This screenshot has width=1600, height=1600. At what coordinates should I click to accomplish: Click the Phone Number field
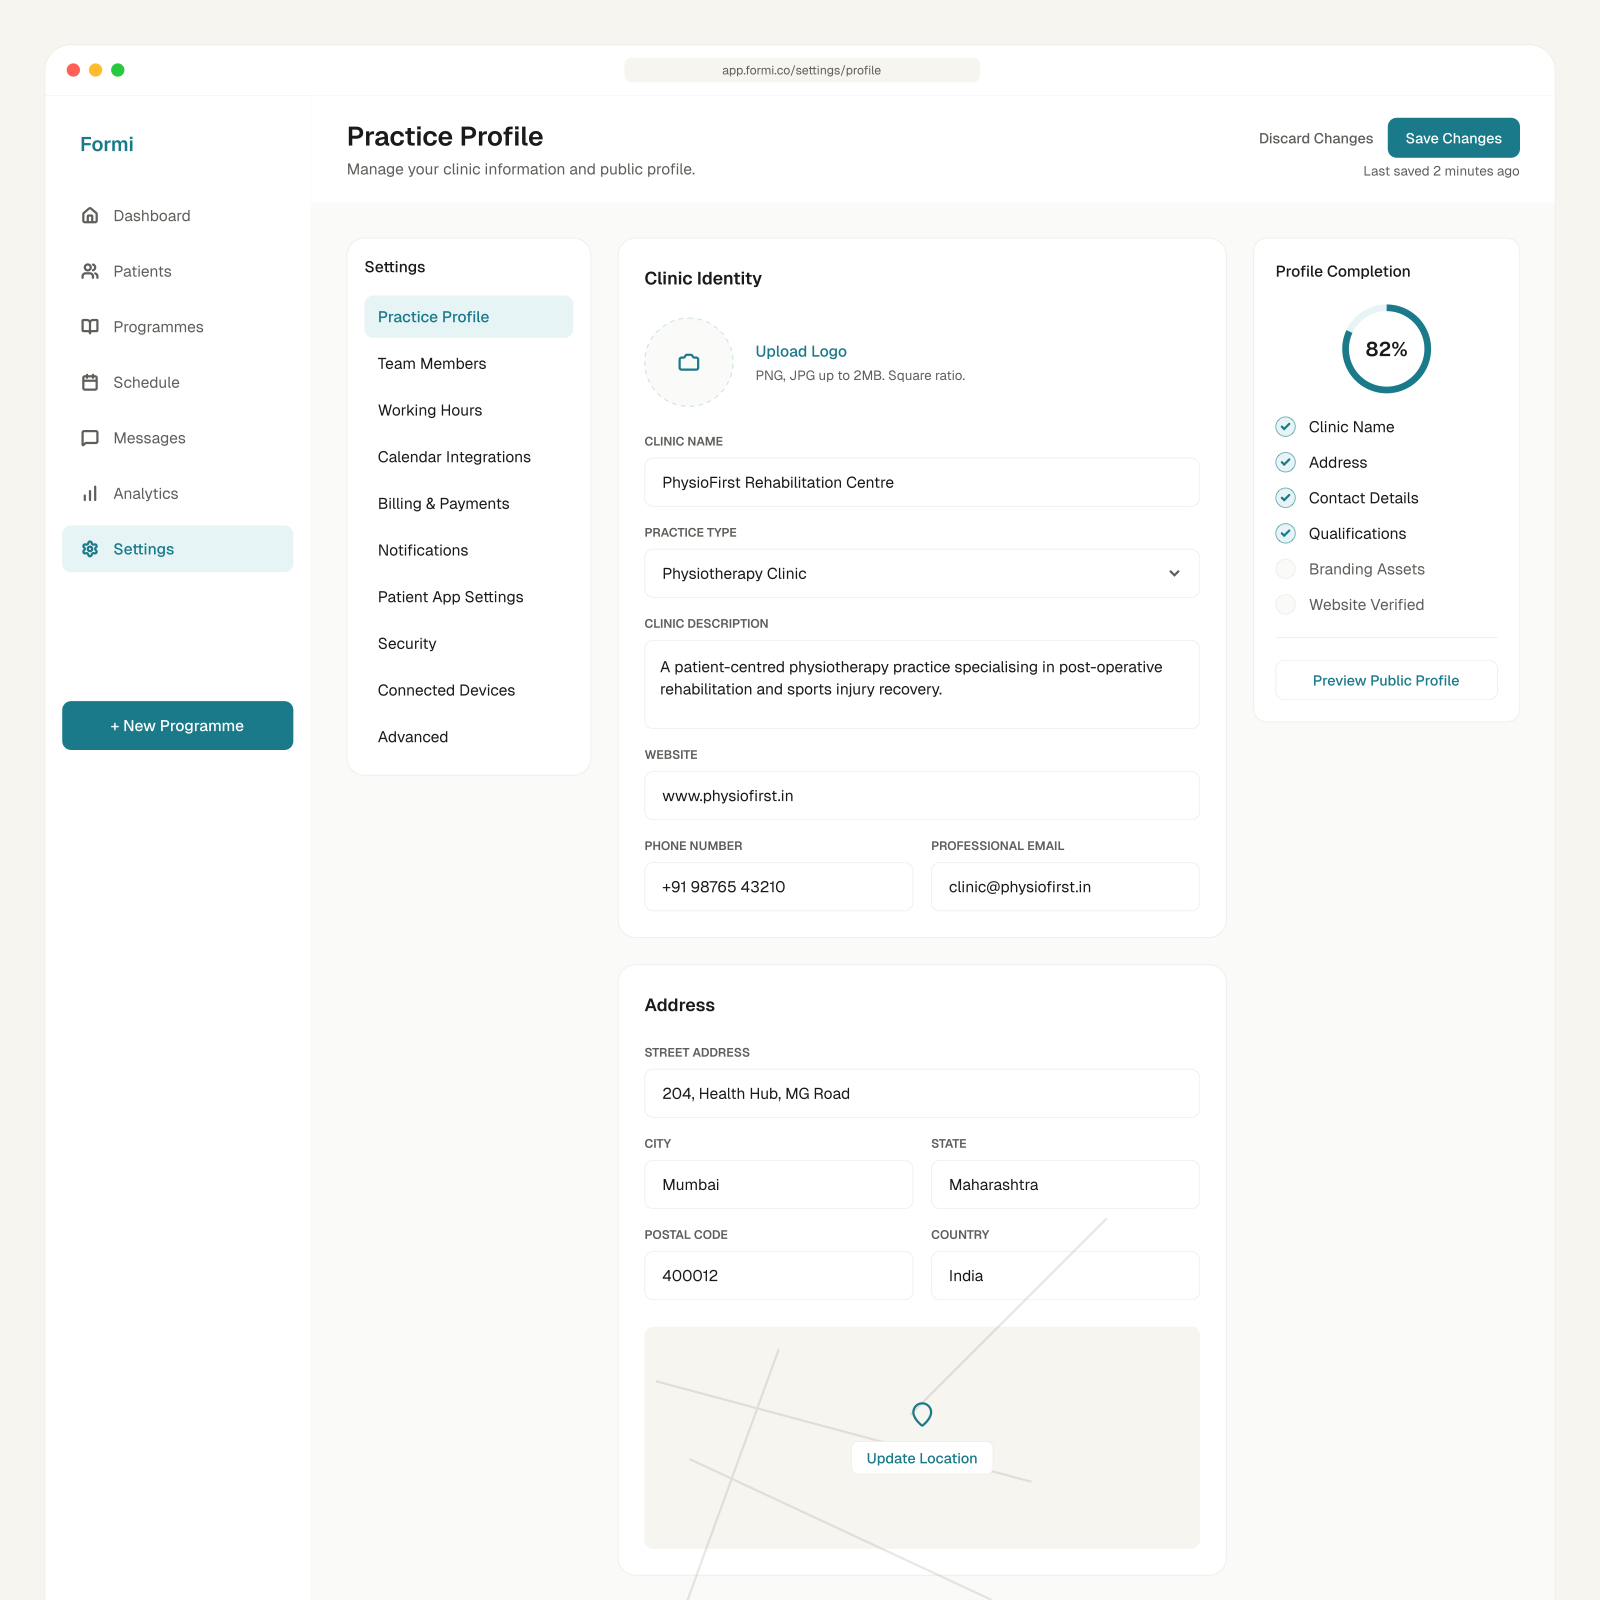[778, 886]
